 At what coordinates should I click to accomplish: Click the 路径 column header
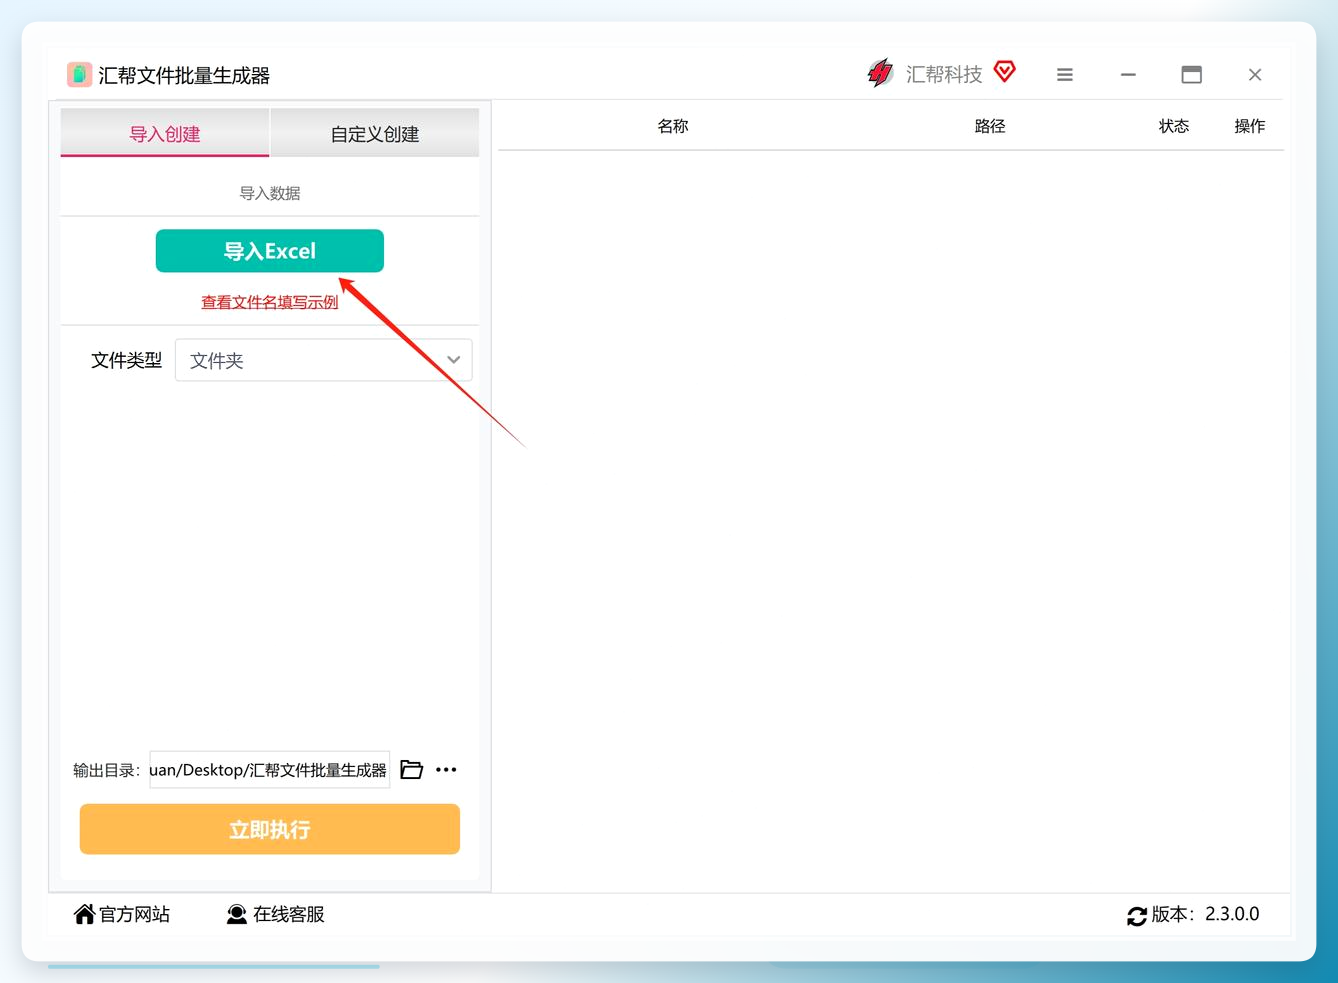pyautogui.click(x=990, y=126)
